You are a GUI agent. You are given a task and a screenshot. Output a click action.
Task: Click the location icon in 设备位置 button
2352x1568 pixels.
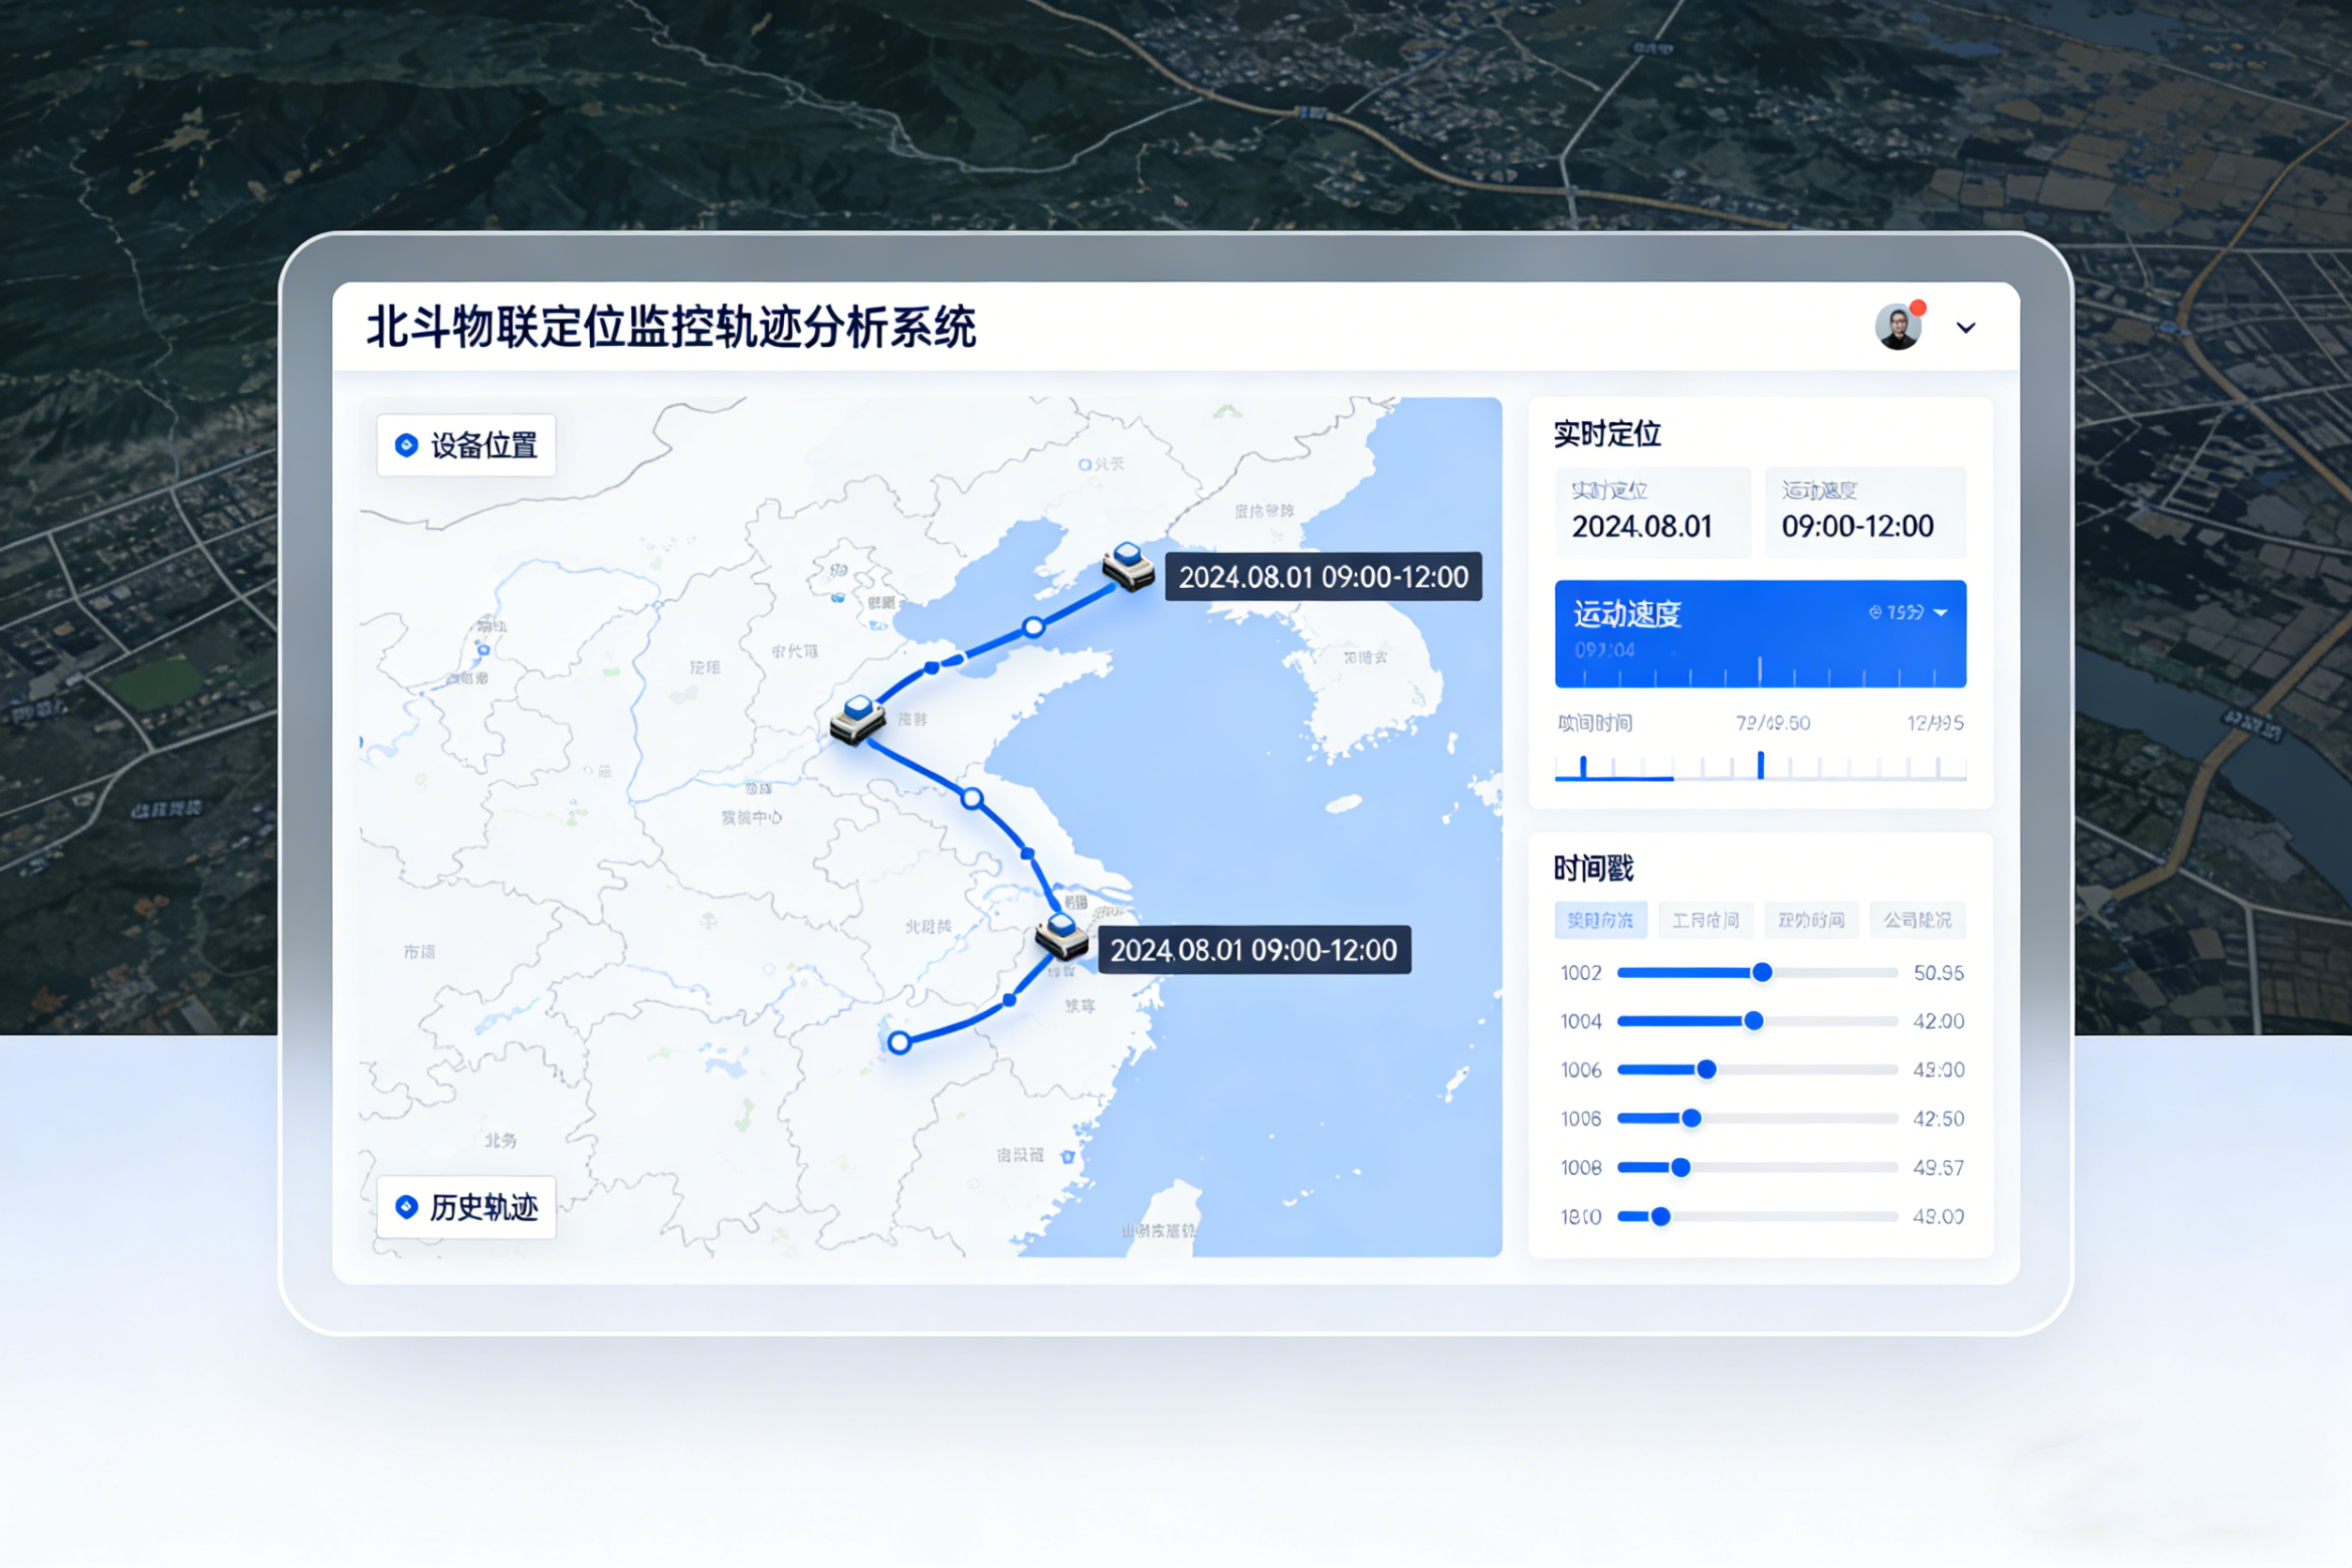point(406,445)
